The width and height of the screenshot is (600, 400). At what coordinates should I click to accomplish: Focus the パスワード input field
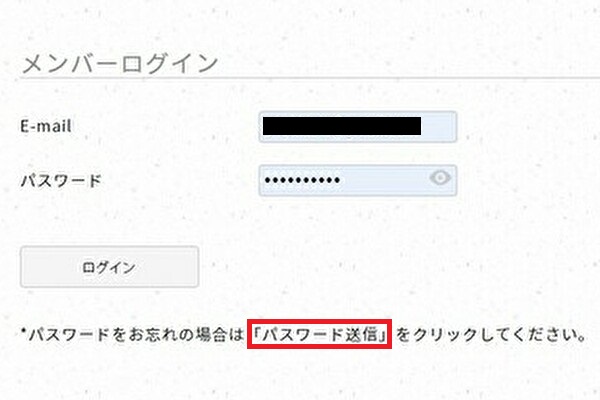coord(358,180)
